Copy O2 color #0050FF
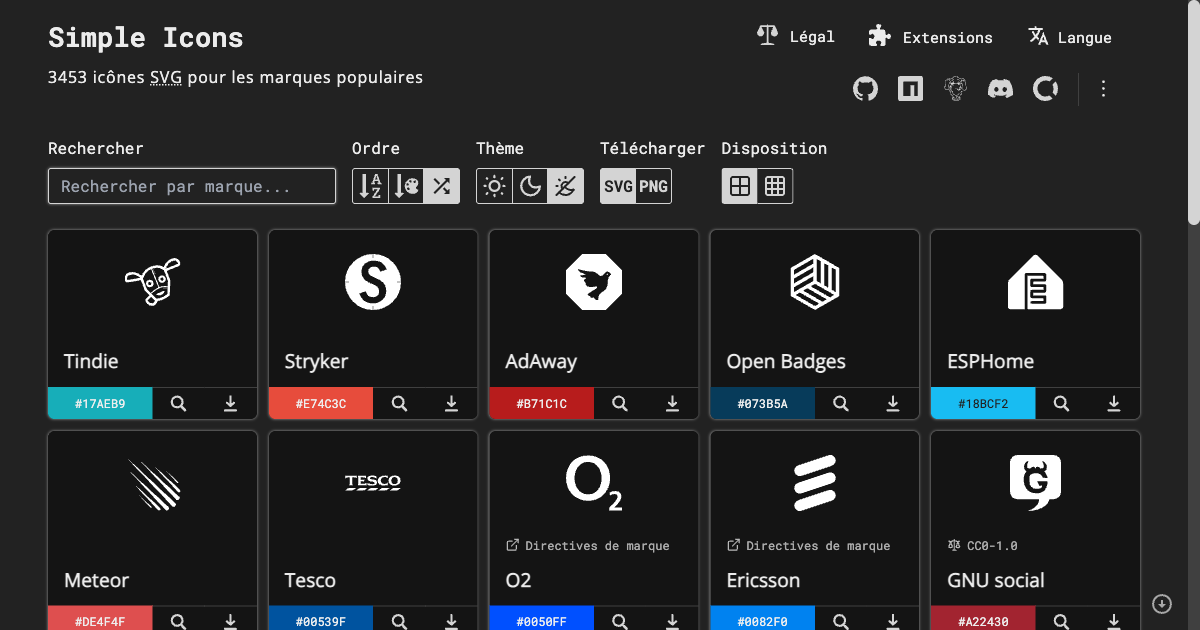The image size is (1200, 630). tap(542, 620)
